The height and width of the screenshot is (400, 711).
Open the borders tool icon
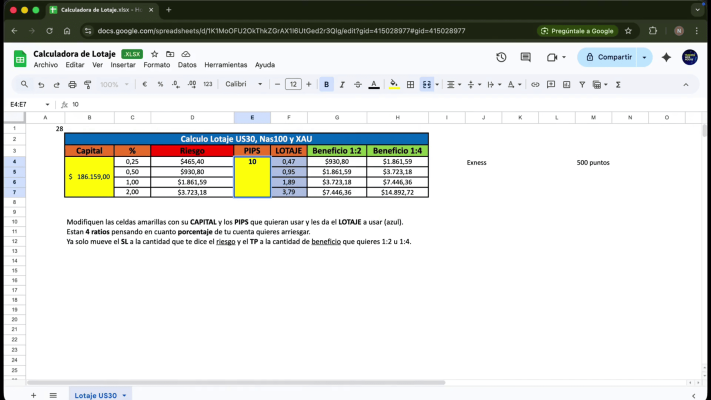(410, 84)
